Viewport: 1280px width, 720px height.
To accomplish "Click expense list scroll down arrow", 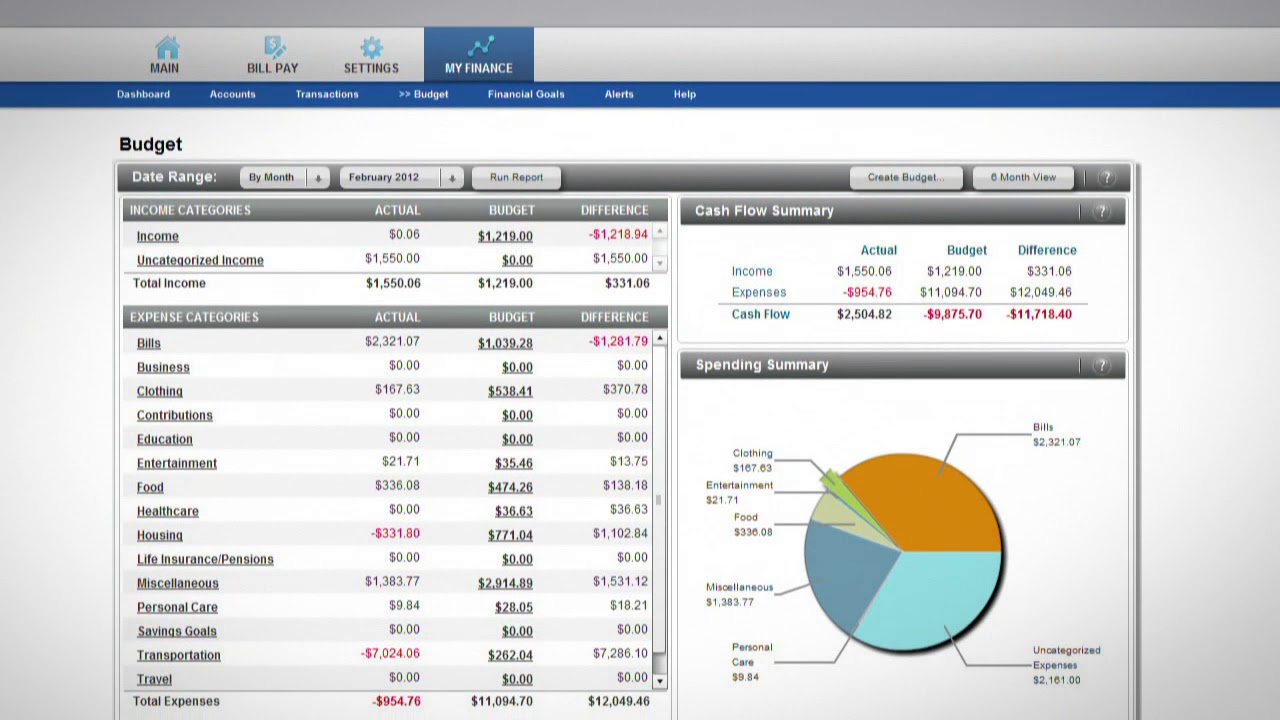I will click(x=659, y=681).
